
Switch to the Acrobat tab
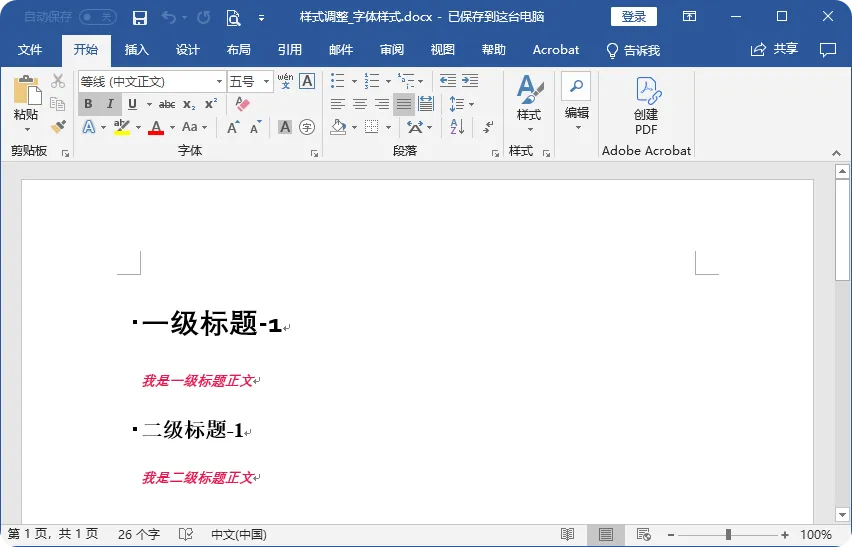point(556,50)
